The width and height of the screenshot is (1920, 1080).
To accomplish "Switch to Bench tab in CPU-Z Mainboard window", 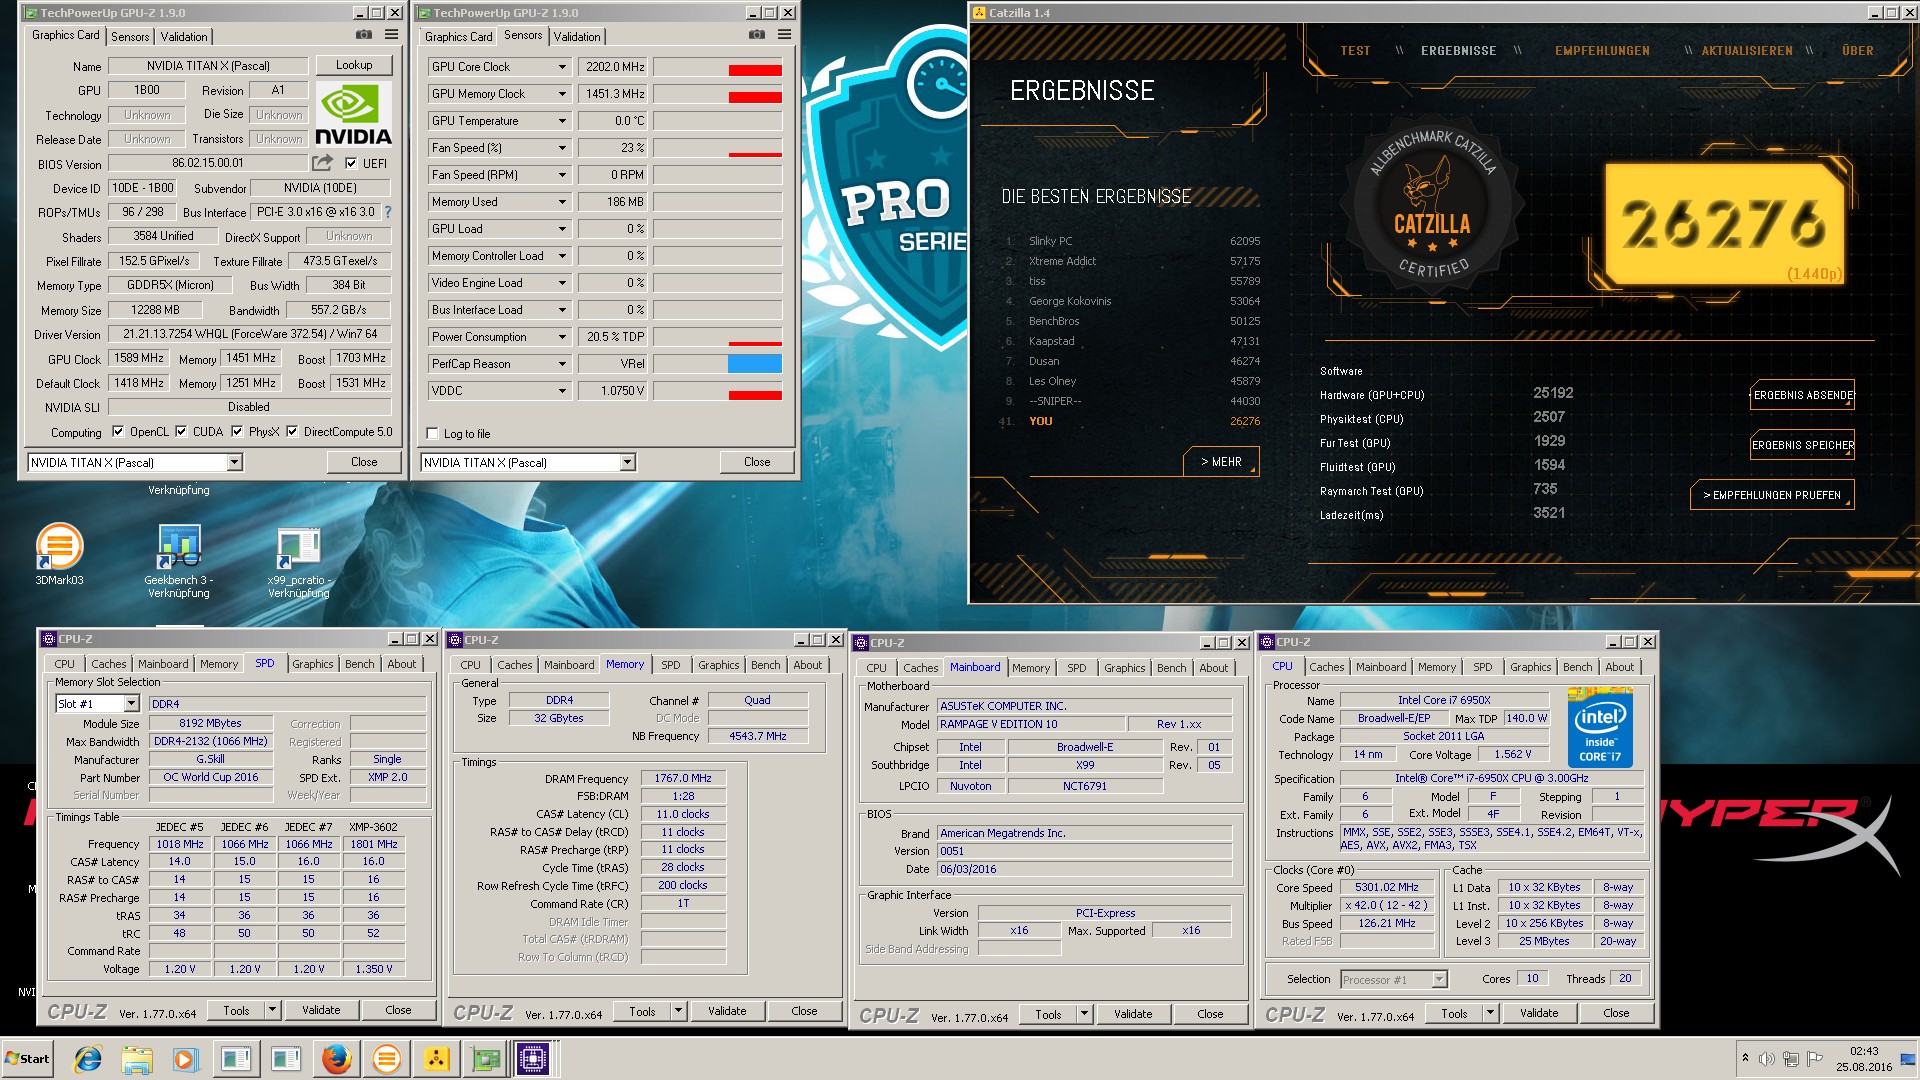I will (x=1171, y=668).
